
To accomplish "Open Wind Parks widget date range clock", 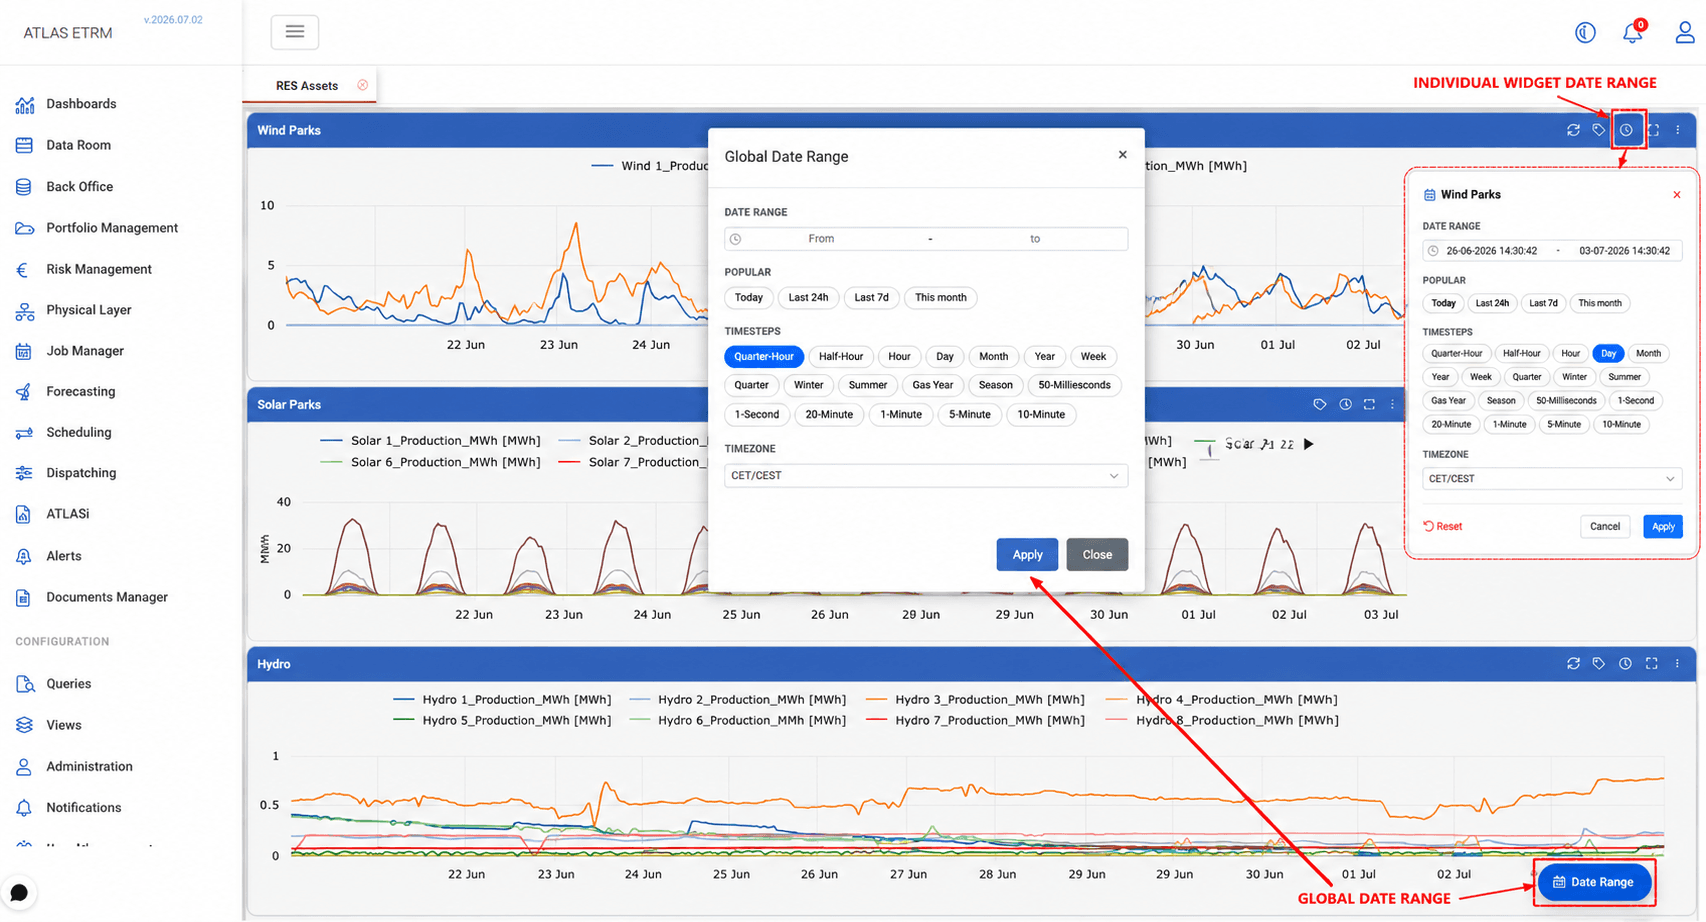I will click(1627, 130).
